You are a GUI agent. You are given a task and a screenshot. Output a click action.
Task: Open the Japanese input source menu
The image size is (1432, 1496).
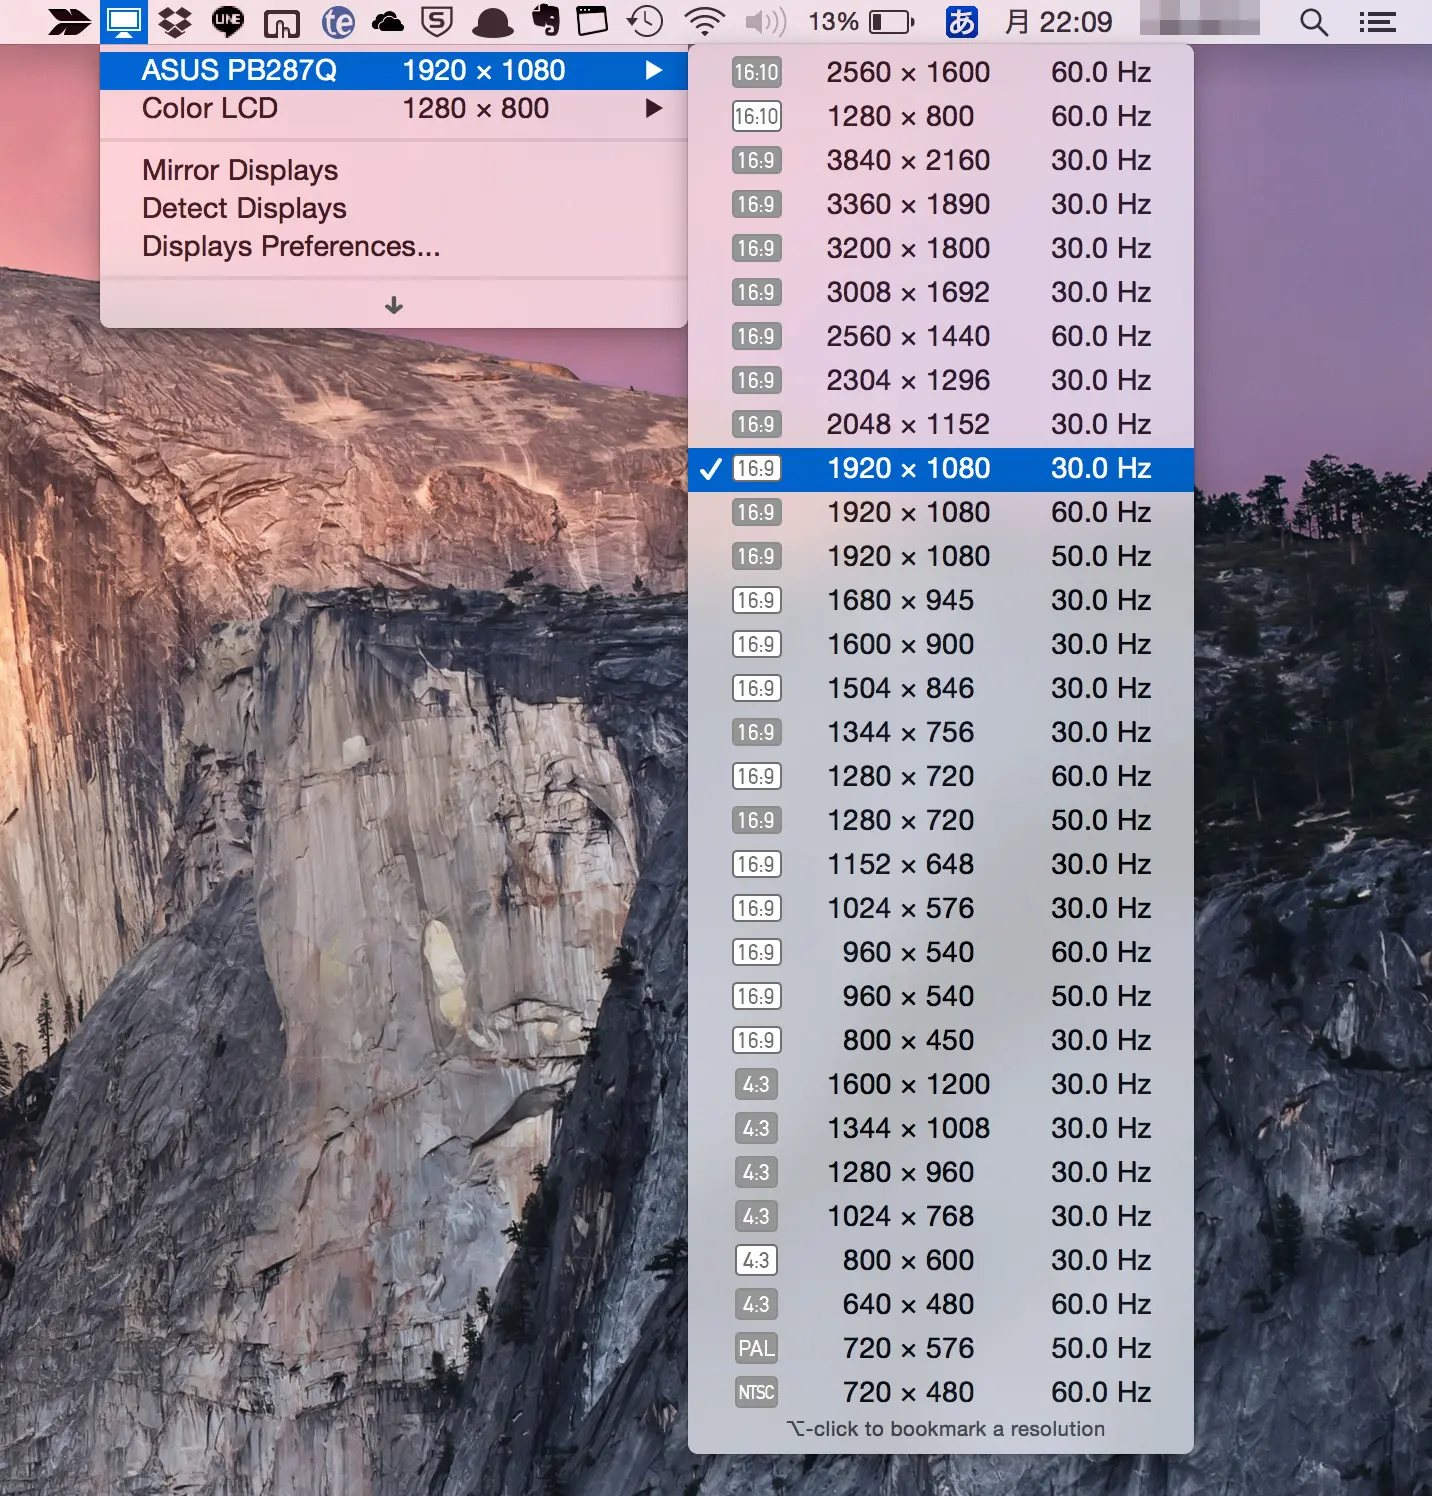pos(961,22)
